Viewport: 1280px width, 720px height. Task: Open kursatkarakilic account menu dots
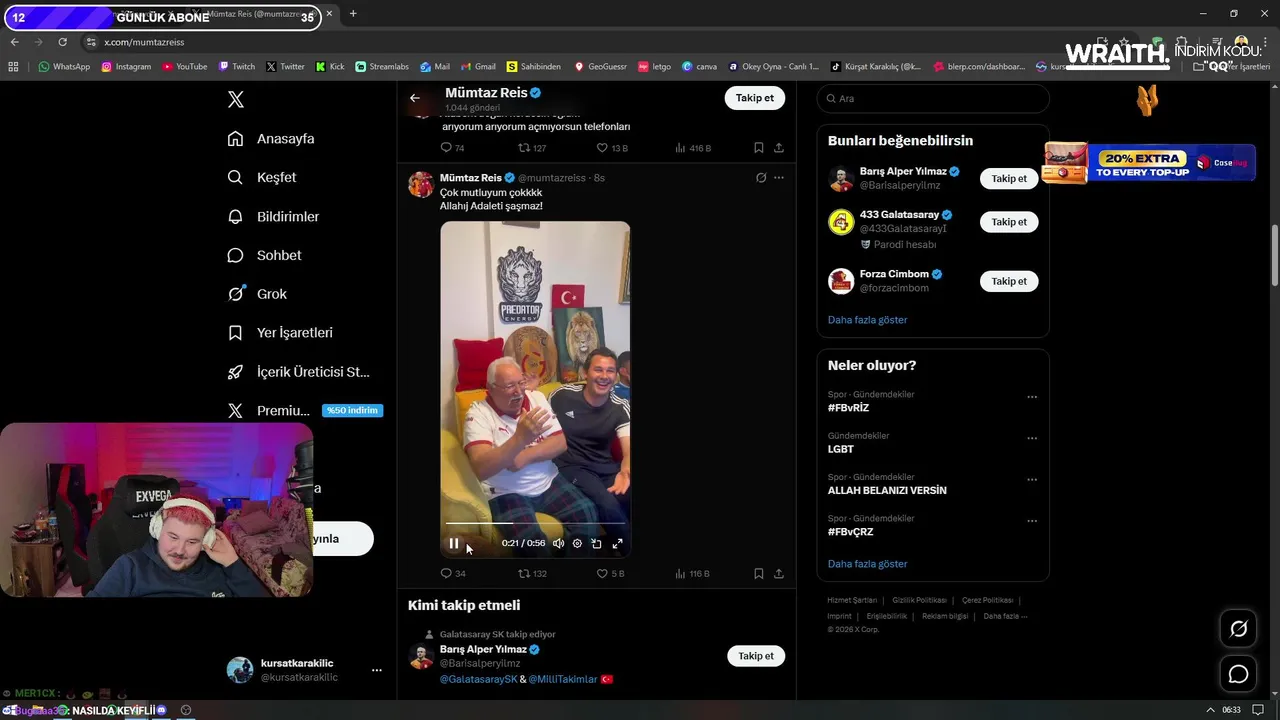click(377, 670)
